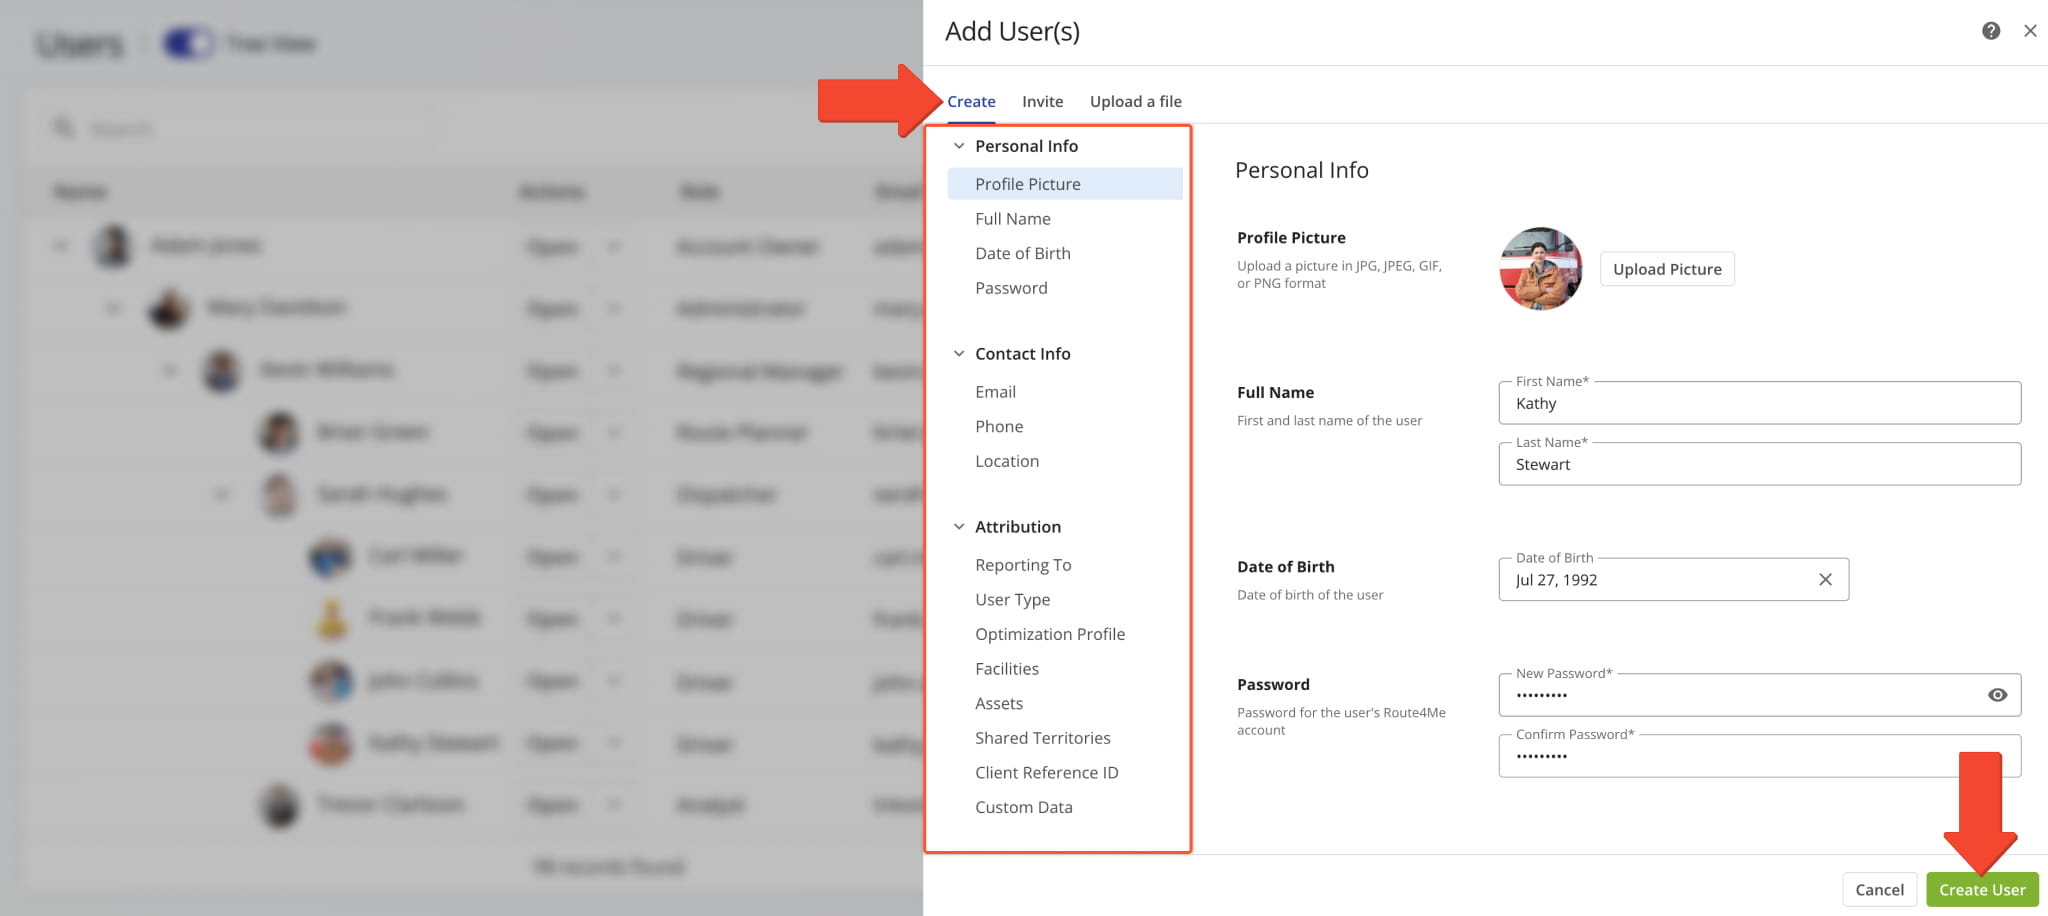Cancel adding the user

click(1879, 890)
